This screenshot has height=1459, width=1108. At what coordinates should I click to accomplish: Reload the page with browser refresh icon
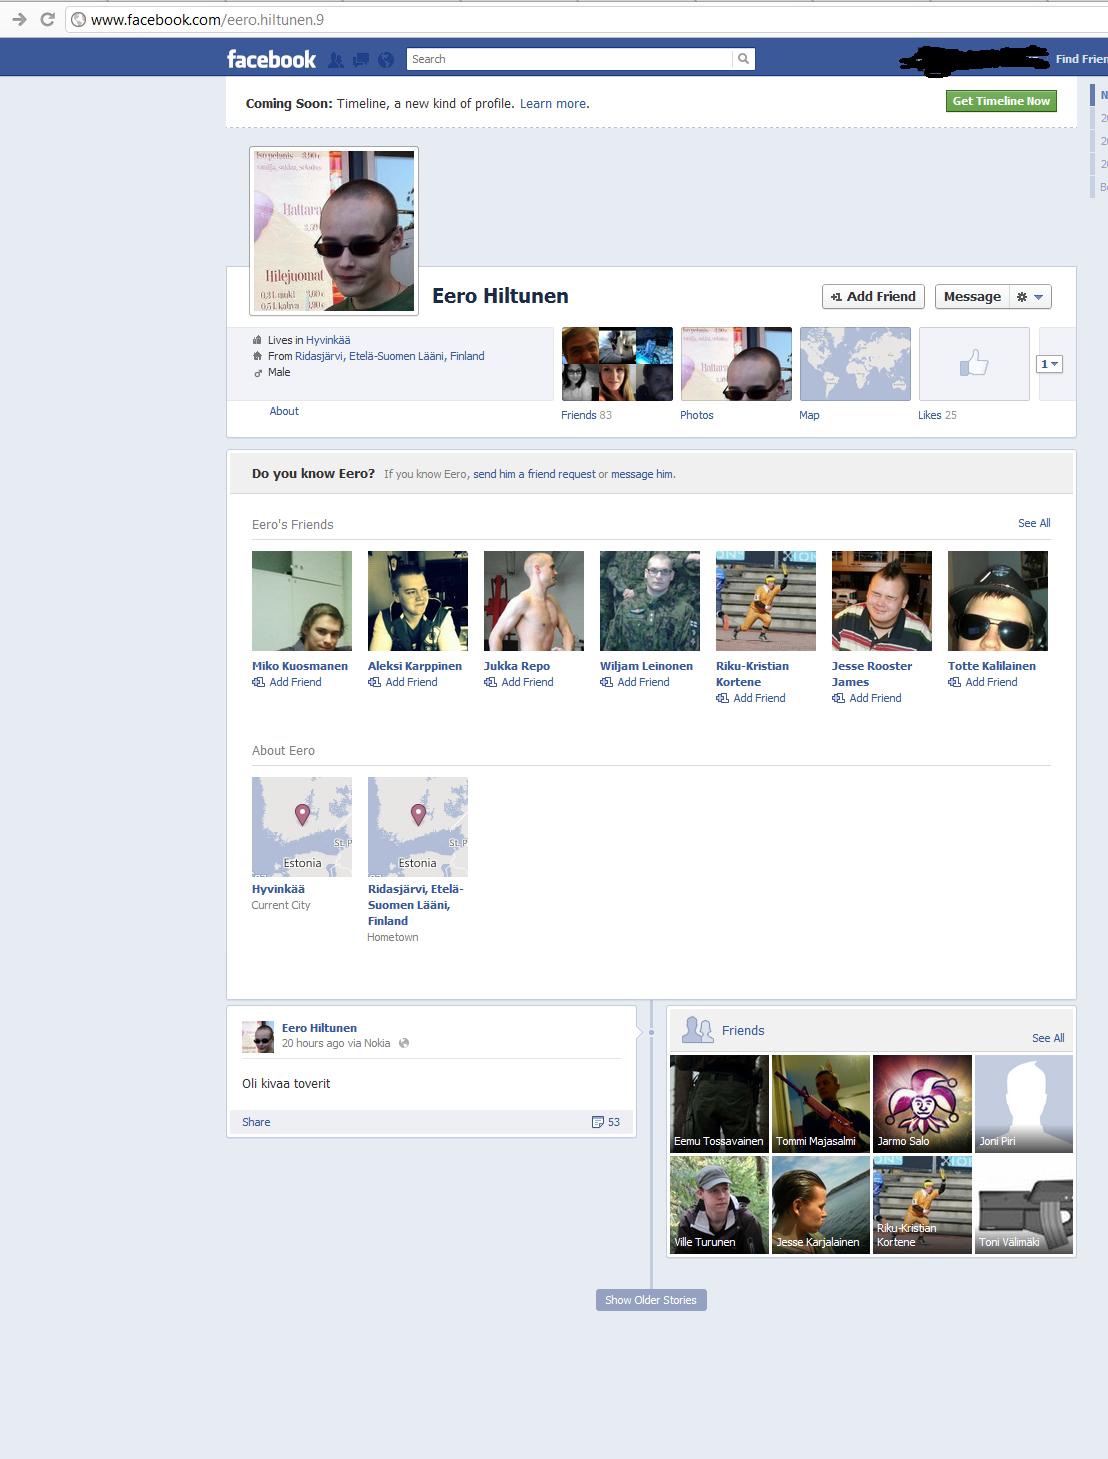pyautogui.click(x=47, y=19)
